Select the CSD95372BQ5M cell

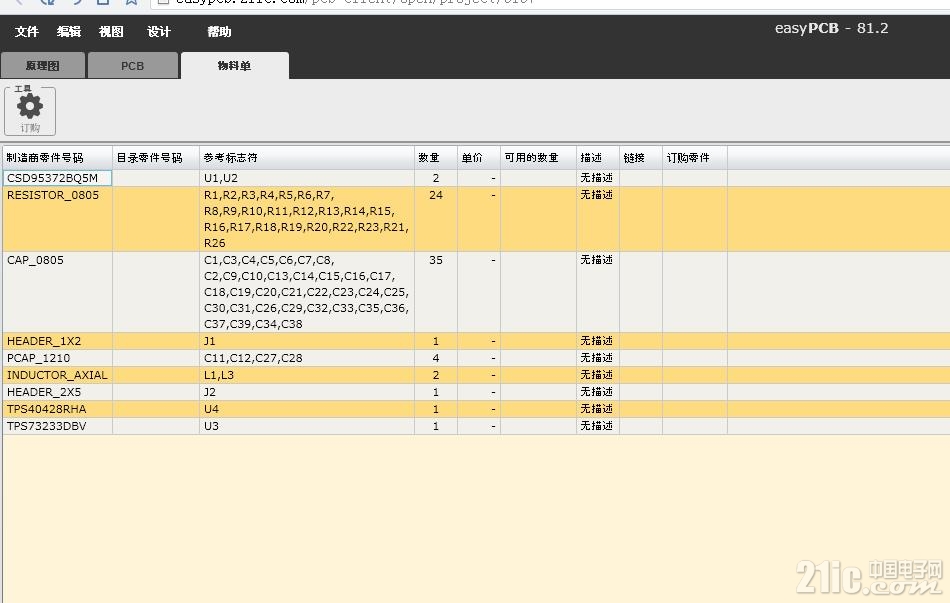58,178
